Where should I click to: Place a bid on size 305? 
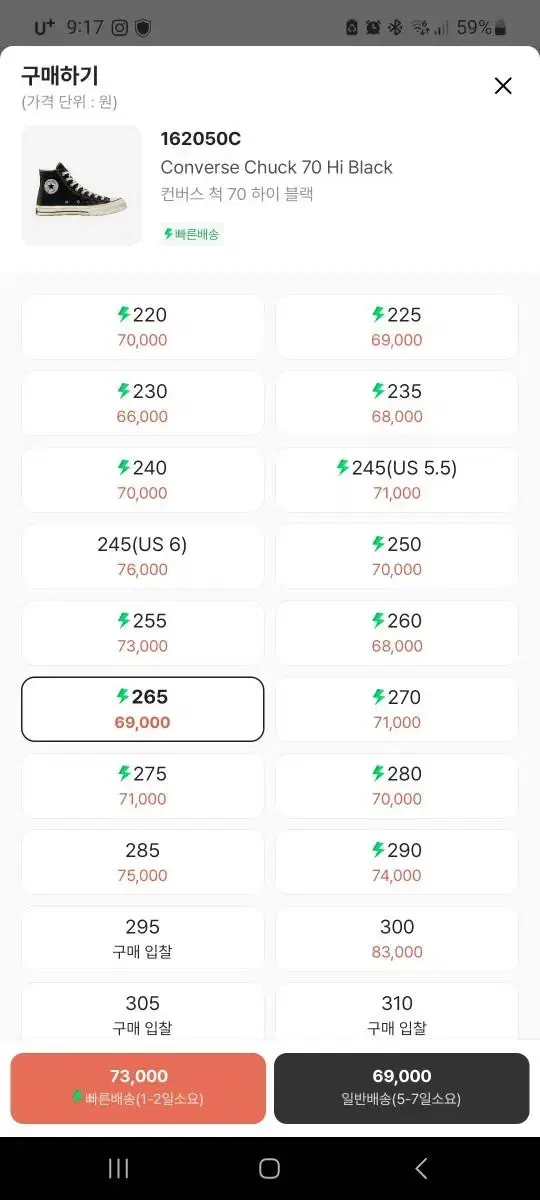point(143,1012)
